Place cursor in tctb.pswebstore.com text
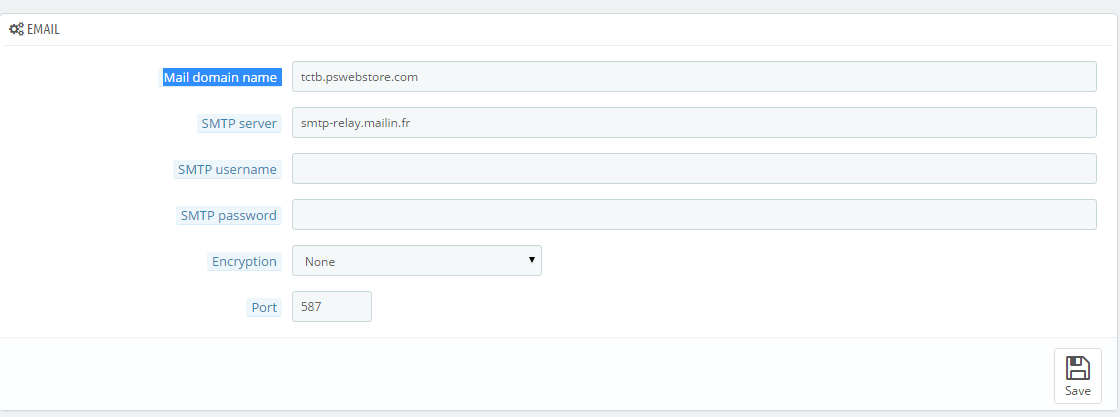 pyautogui.click(x=359, y=77)
